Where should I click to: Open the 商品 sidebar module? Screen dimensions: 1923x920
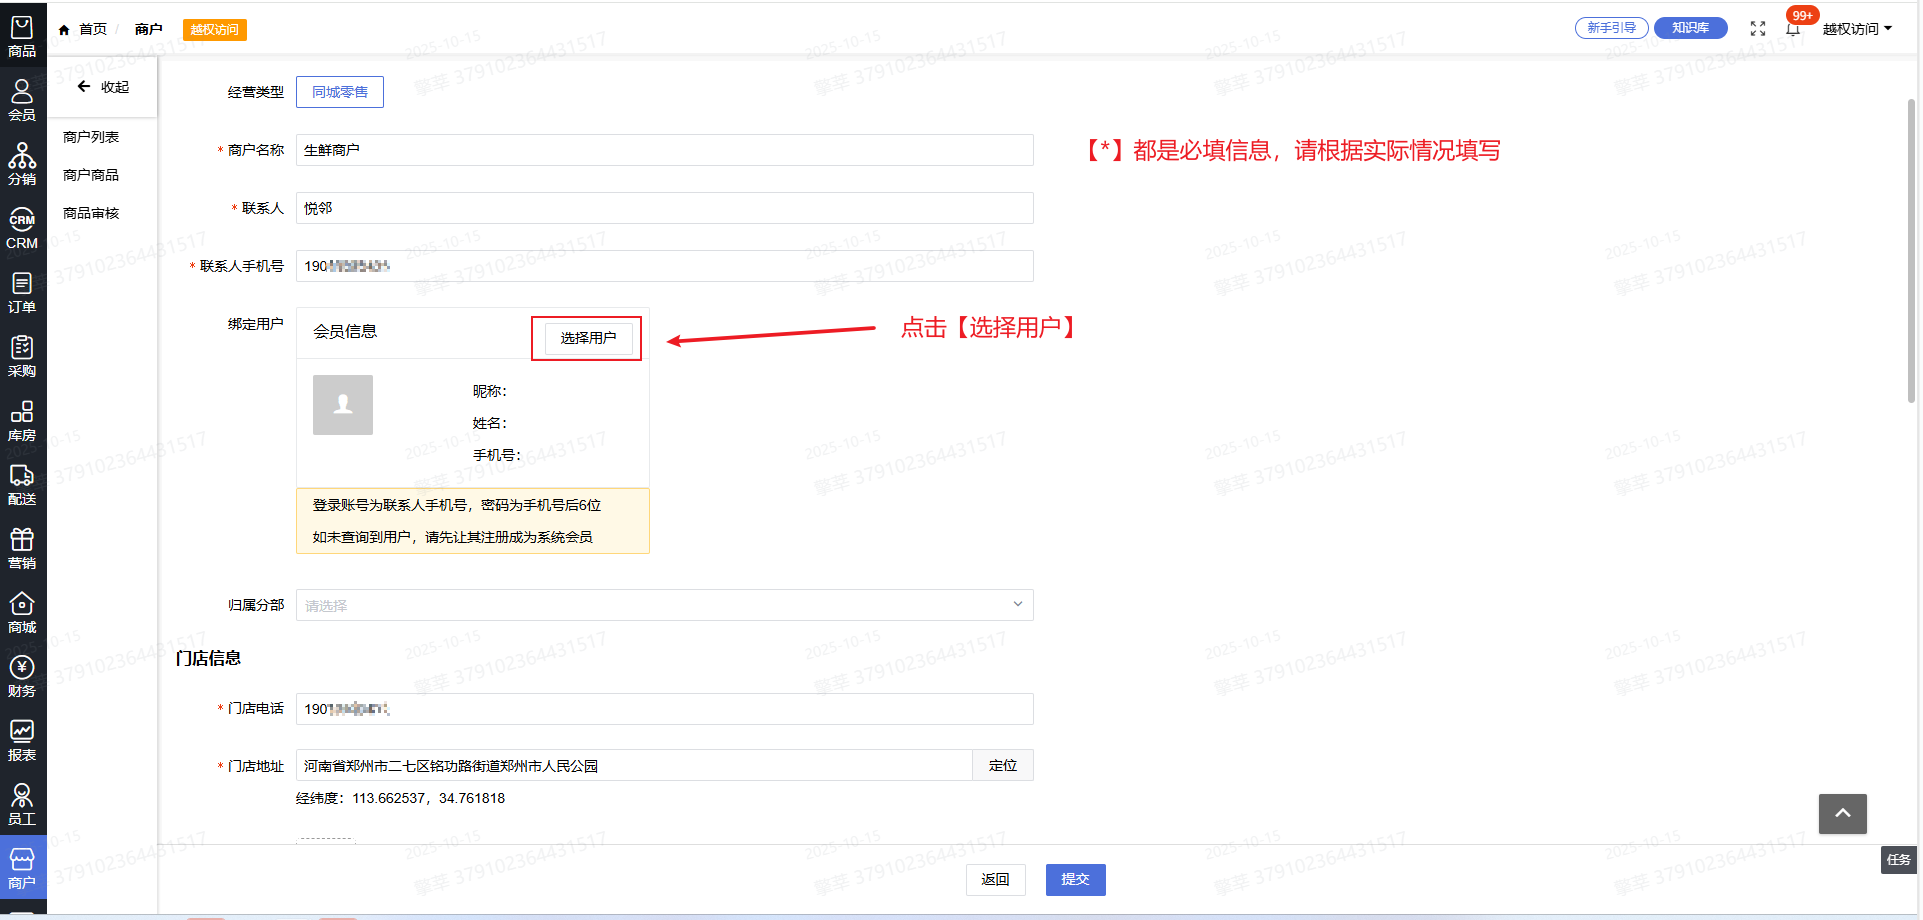(x=22, y=36)
